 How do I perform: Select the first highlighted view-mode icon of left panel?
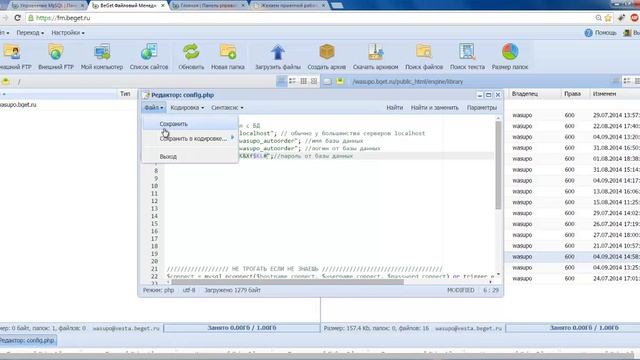pyautogui.click(x=281, y=81)
